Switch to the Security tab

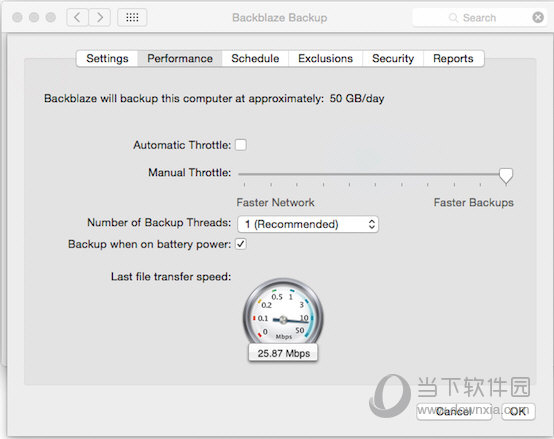pyautogui.click(x=393, y=58)
